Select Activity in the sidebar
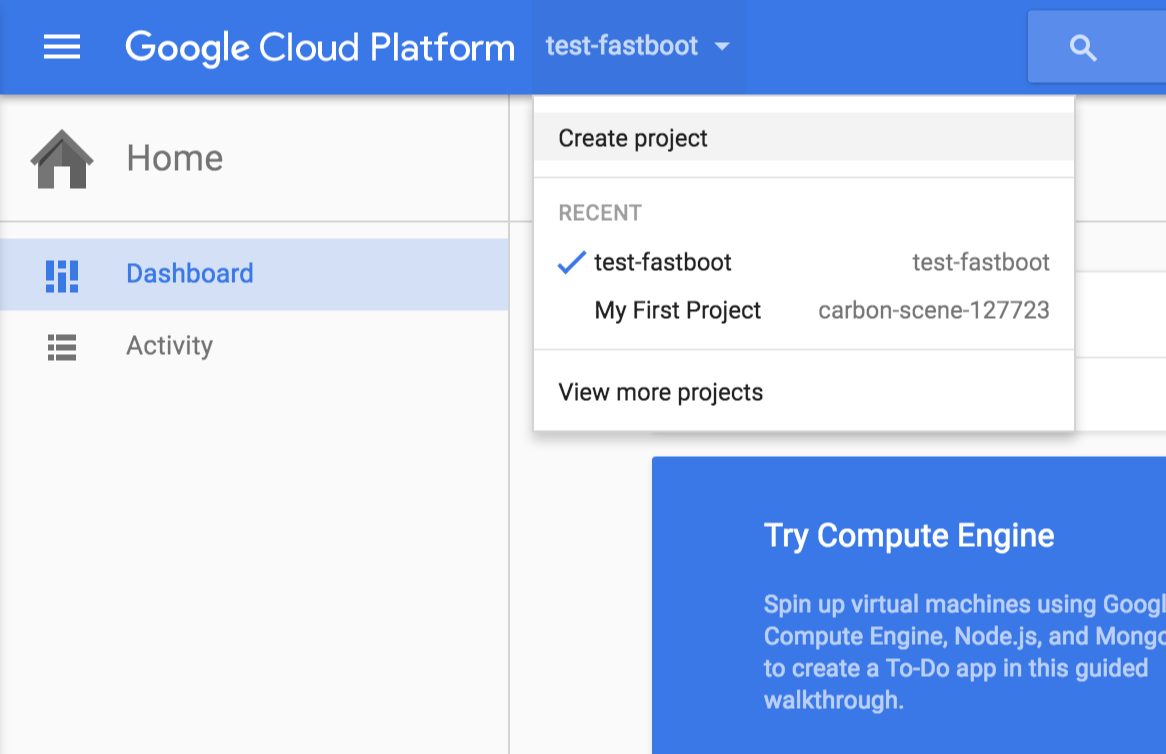This screenshot has width=1166, height=754. click(x=168, y=345)
